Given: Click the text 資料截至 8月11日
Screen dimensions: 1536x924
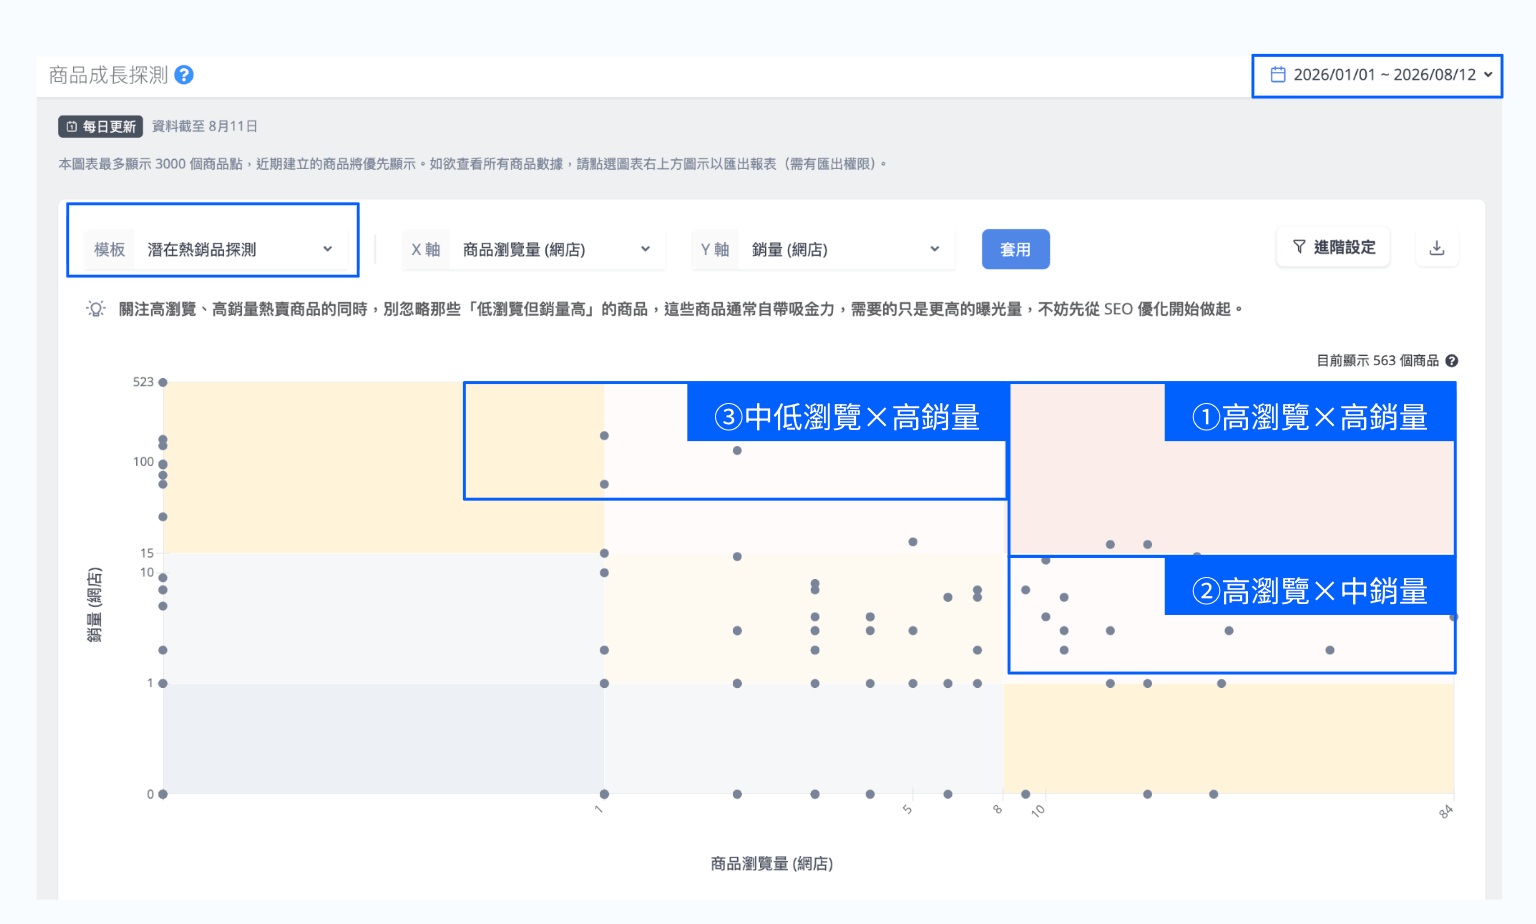Looking at the screenshot, I should pos(205,127).
